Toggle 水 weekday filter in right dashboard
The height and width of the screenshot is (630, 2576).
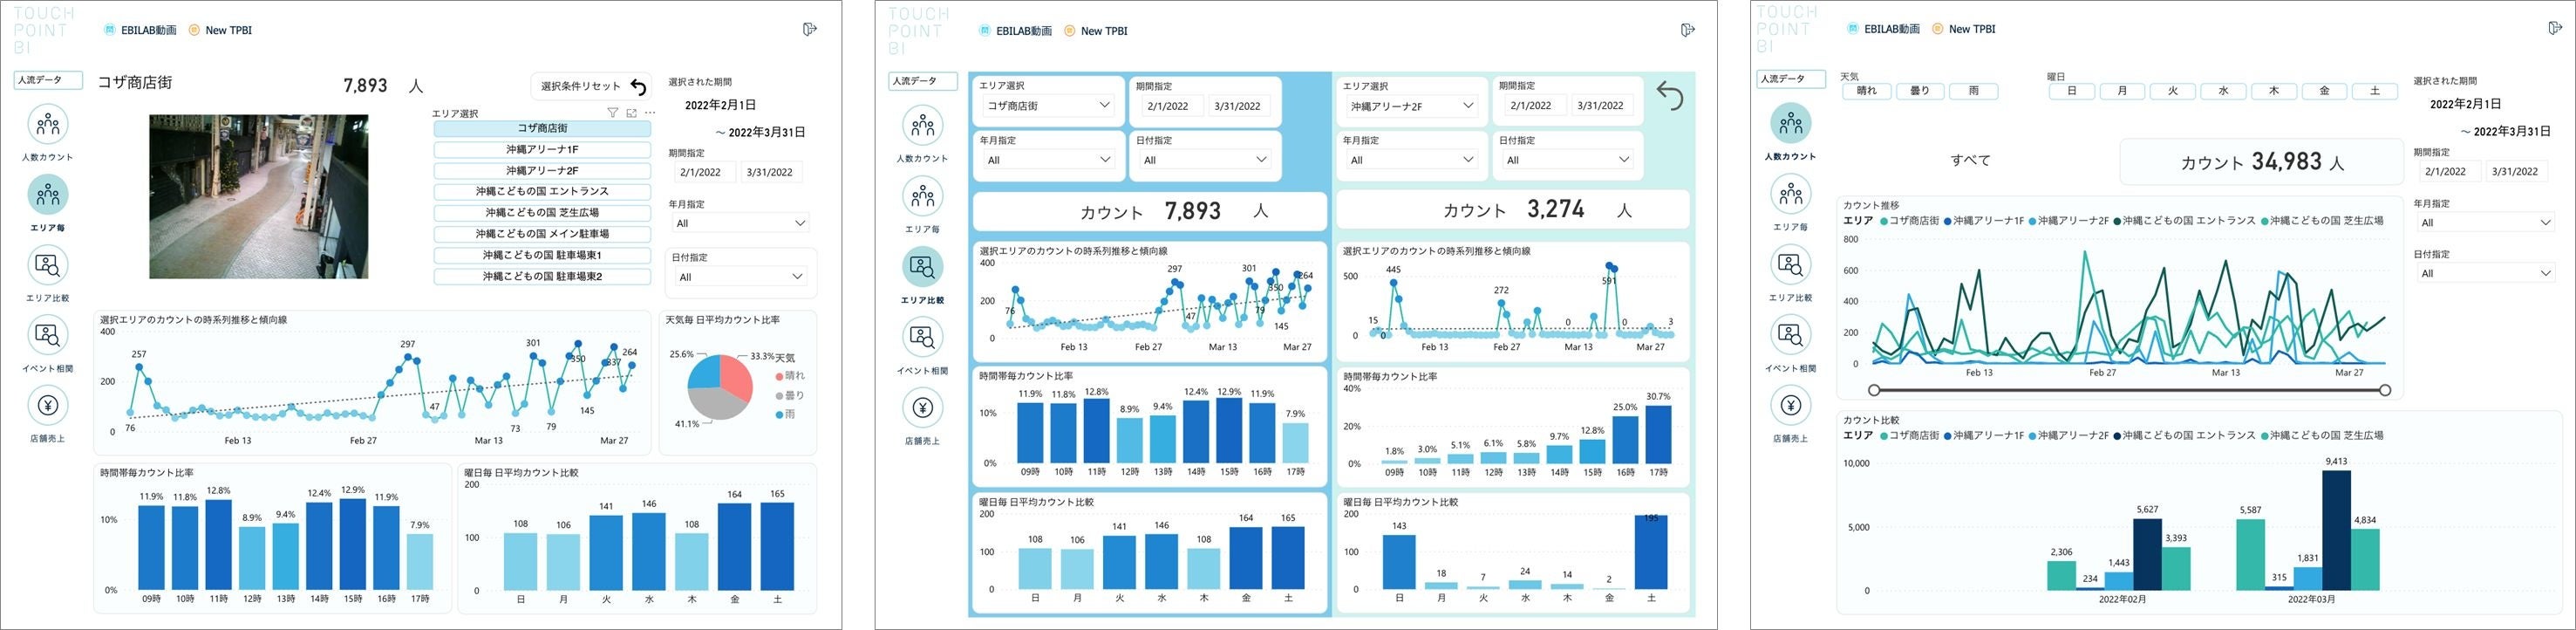tap(2224, 91)
